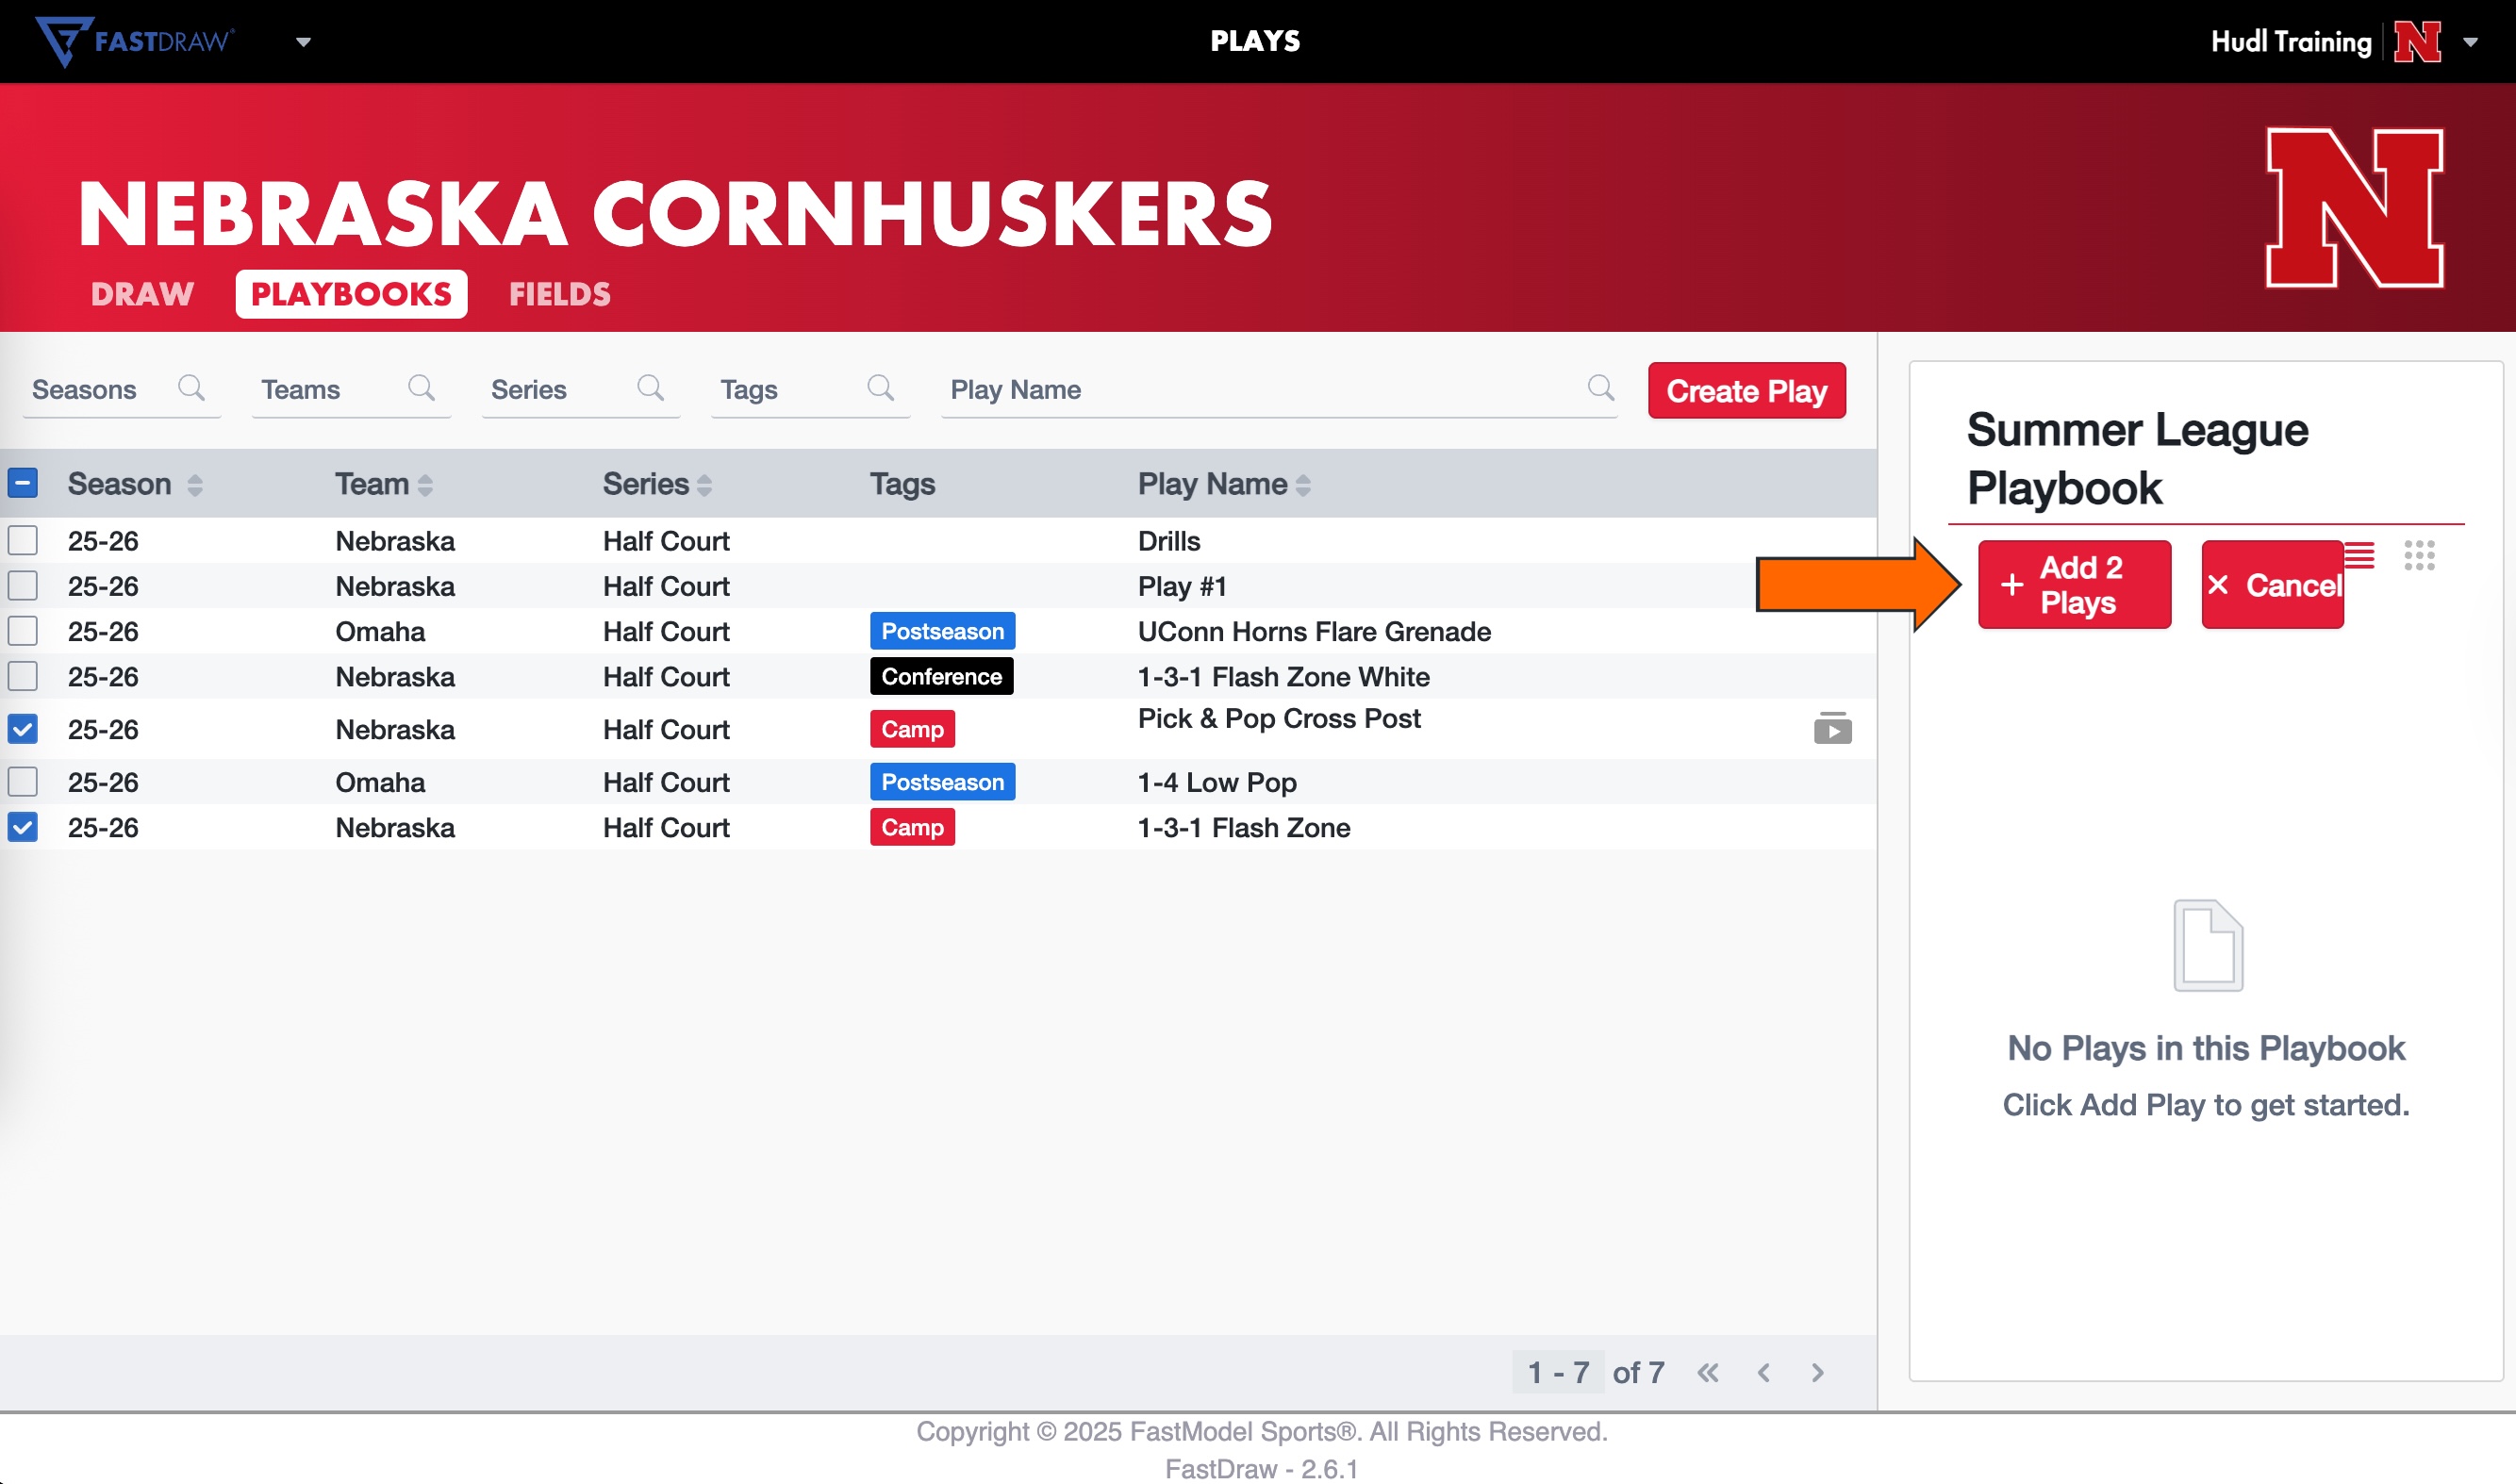
Task: Switch playbook panel to grid view icon
Action: 2420,555
